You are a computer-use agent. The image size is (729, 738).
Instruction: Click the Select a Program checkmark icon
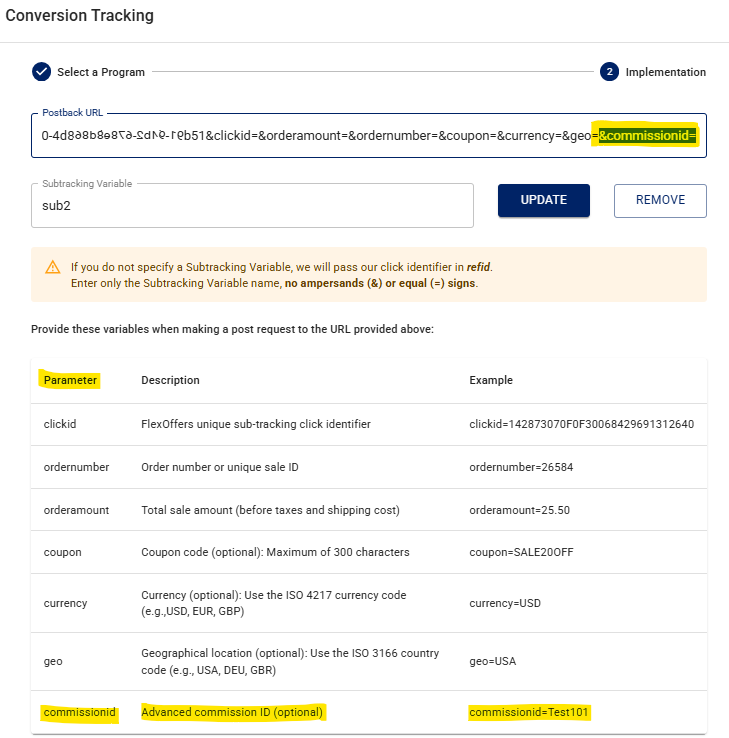click(x=42, y=72)
